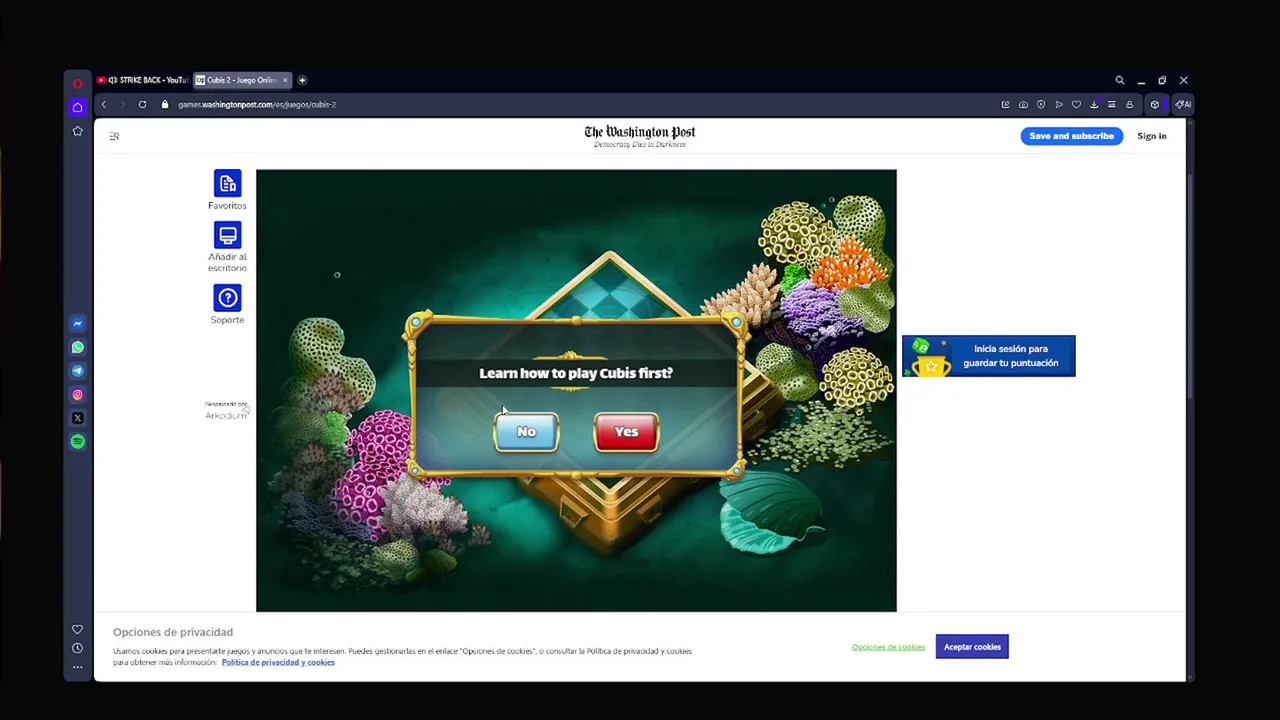Open X (Twitter) in the sidebar
This screenshot has height=720, width=1280.
pyautogui.click(x=77, y=418)
